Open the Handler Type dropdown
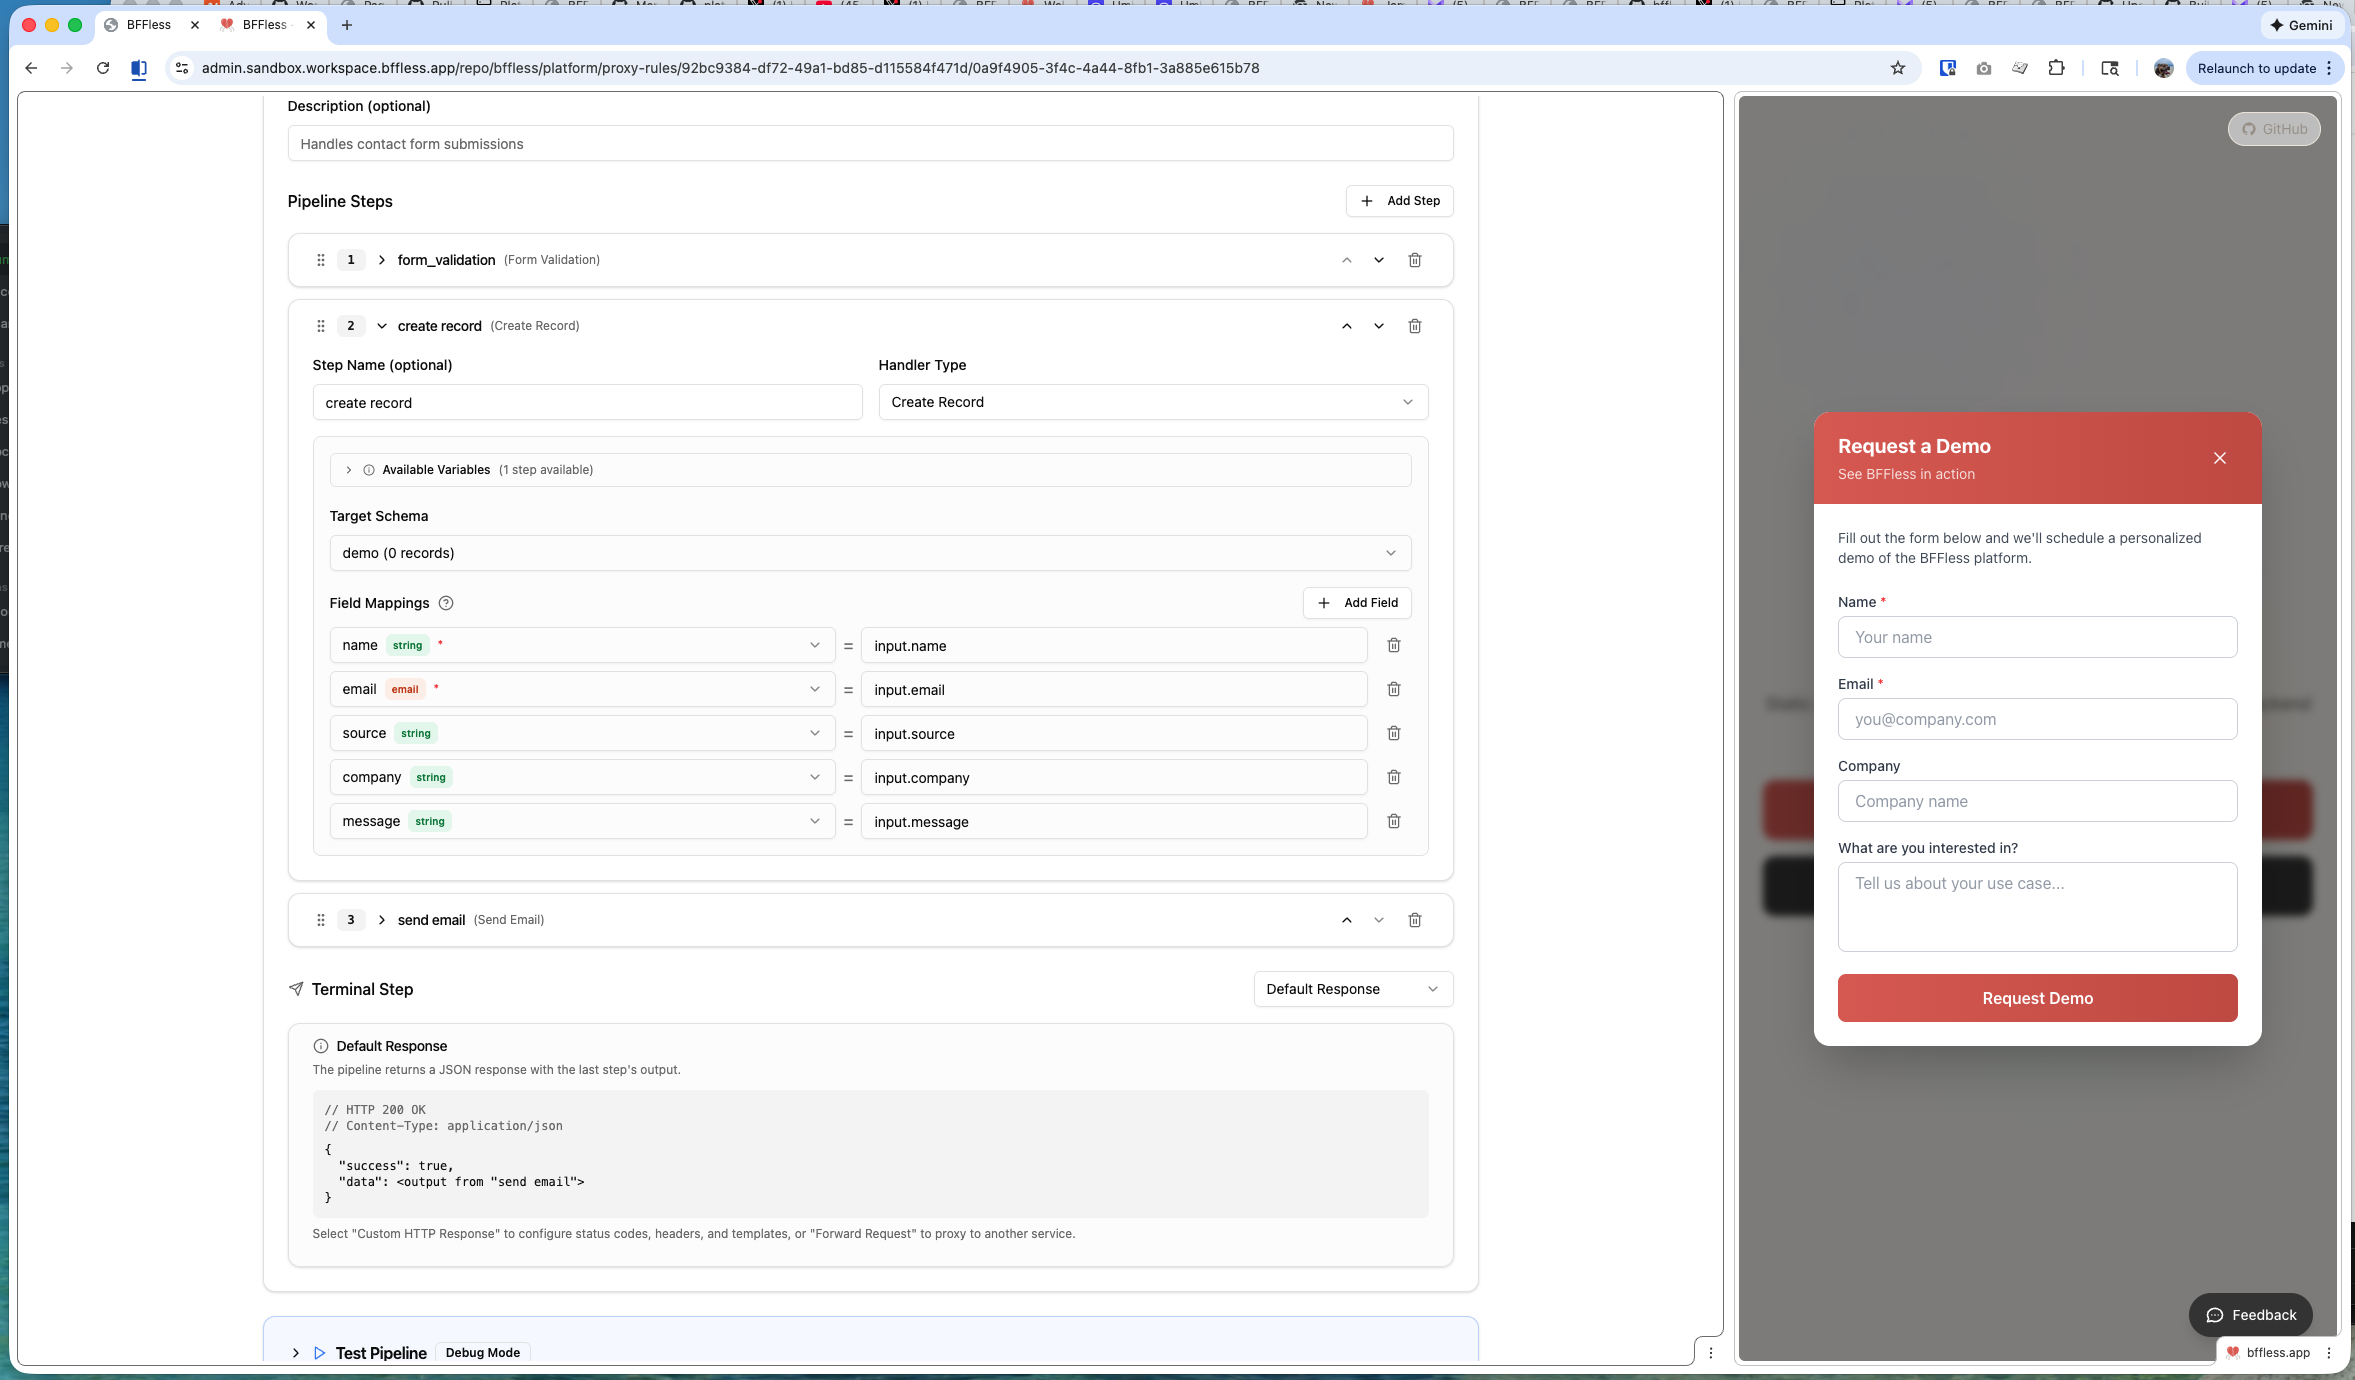 coord(1152,402)
